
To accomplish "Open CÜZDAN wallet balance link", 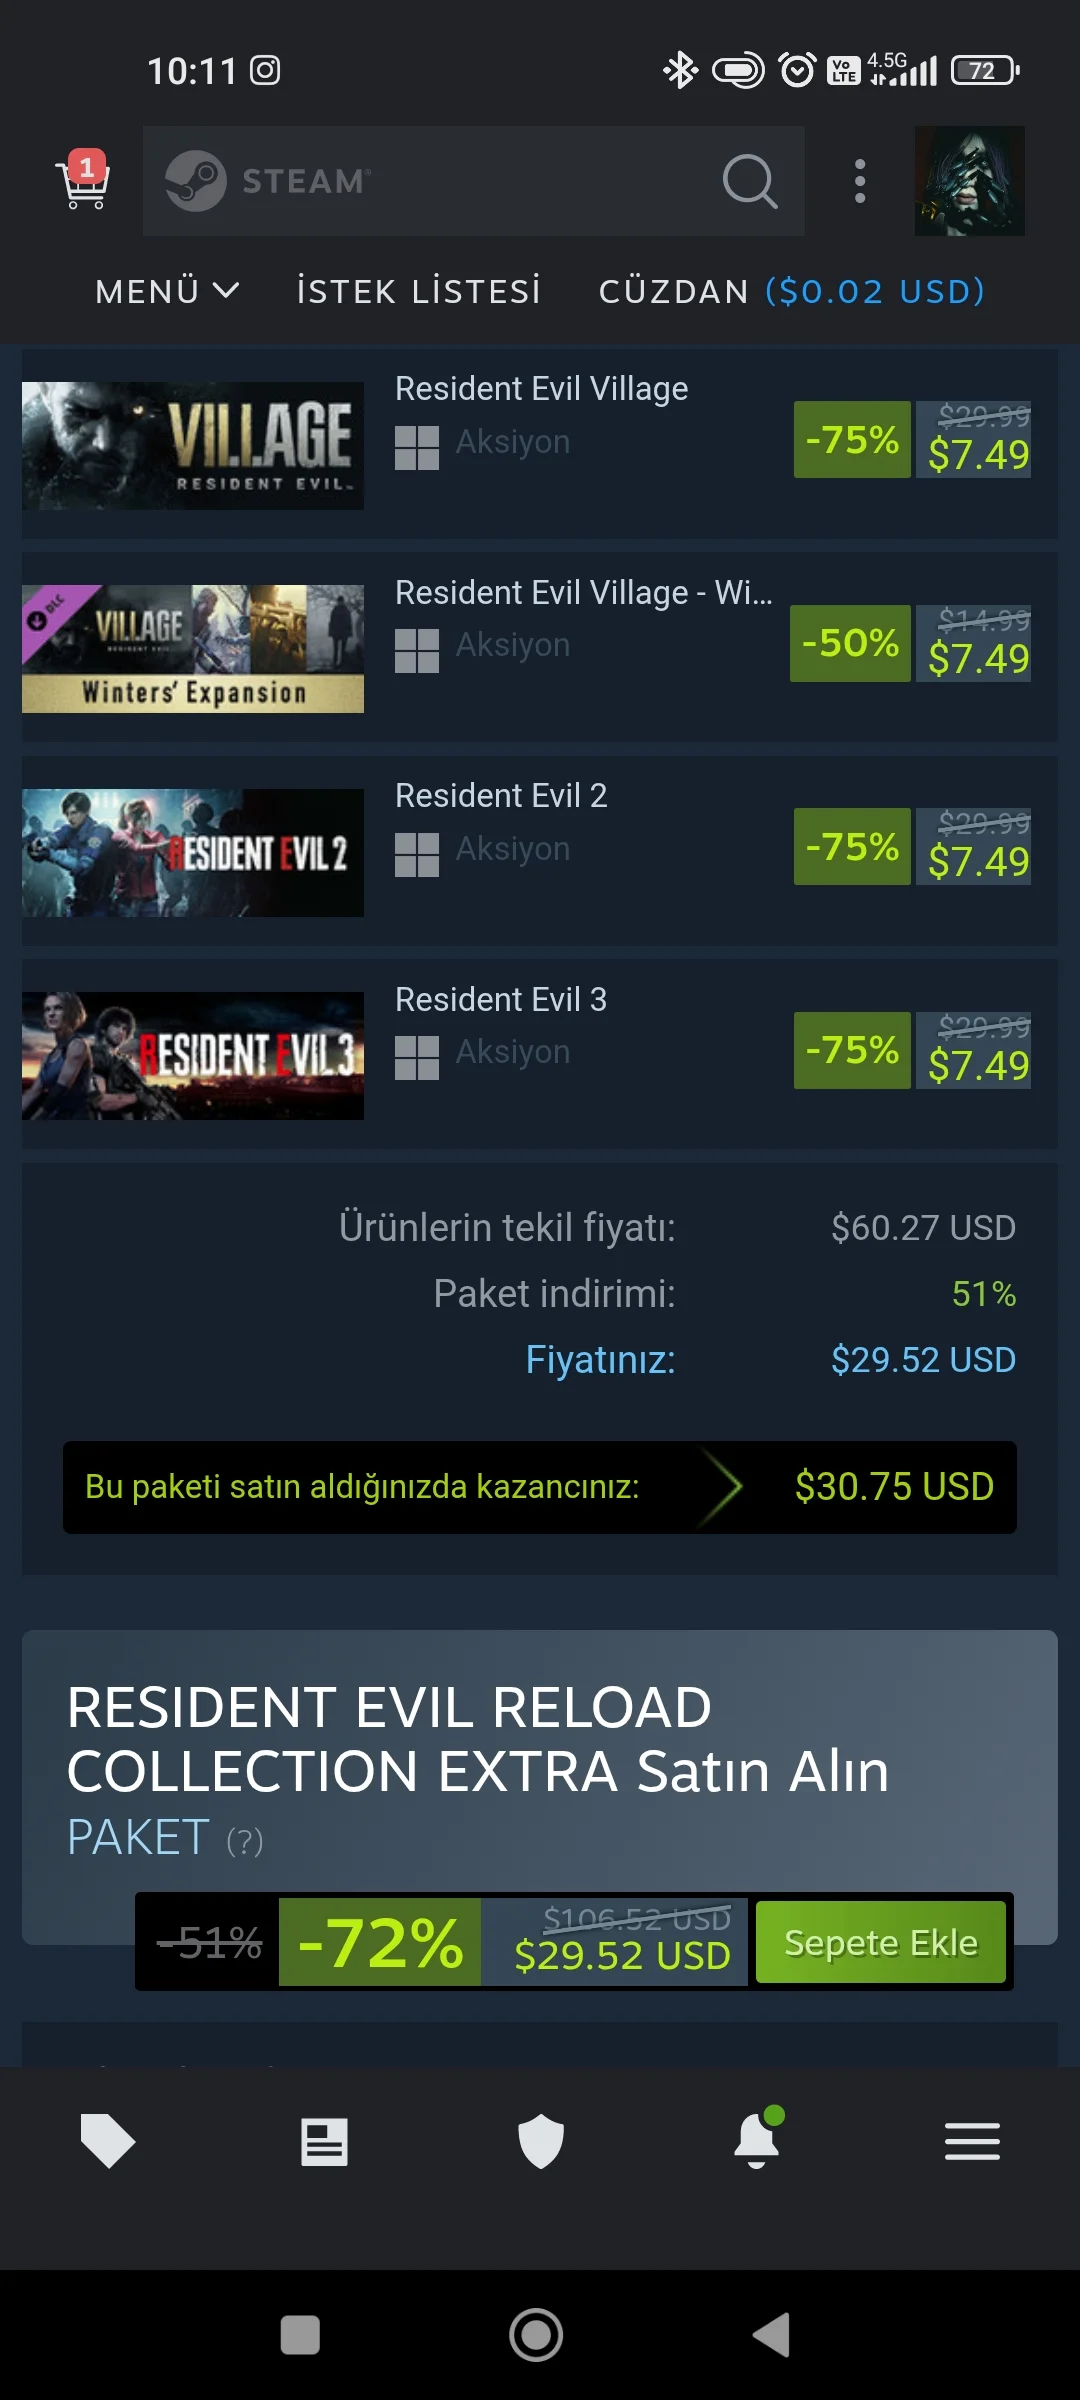I will (x=792, y=291).
